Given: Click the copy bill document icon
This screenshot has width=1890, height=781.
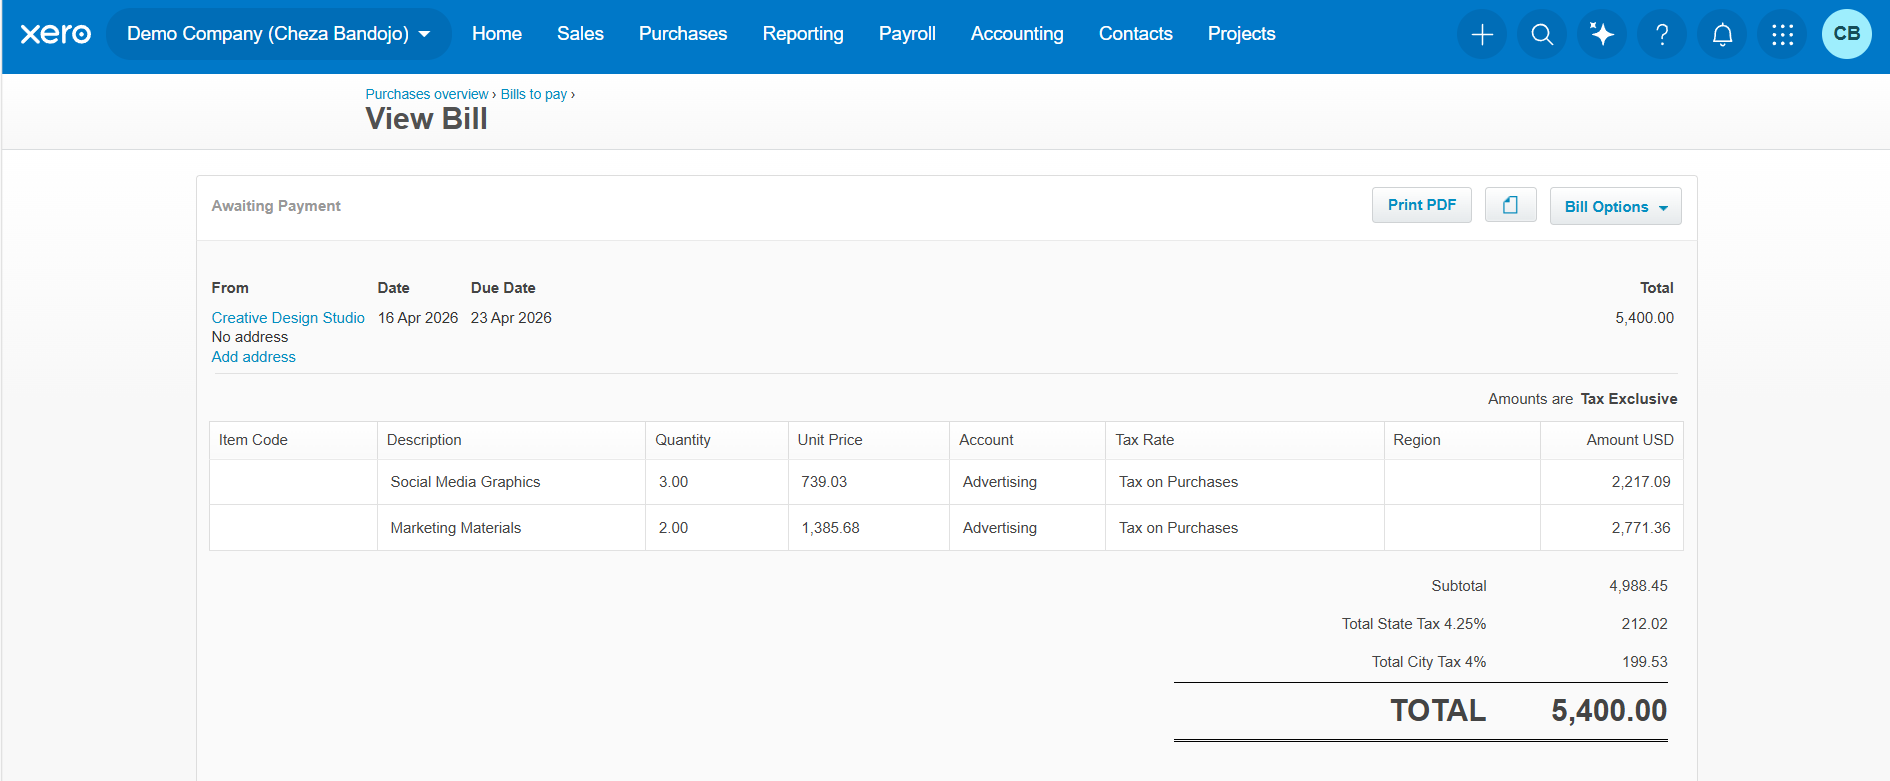Looking at the screenshot, I should pos(1510,205).
